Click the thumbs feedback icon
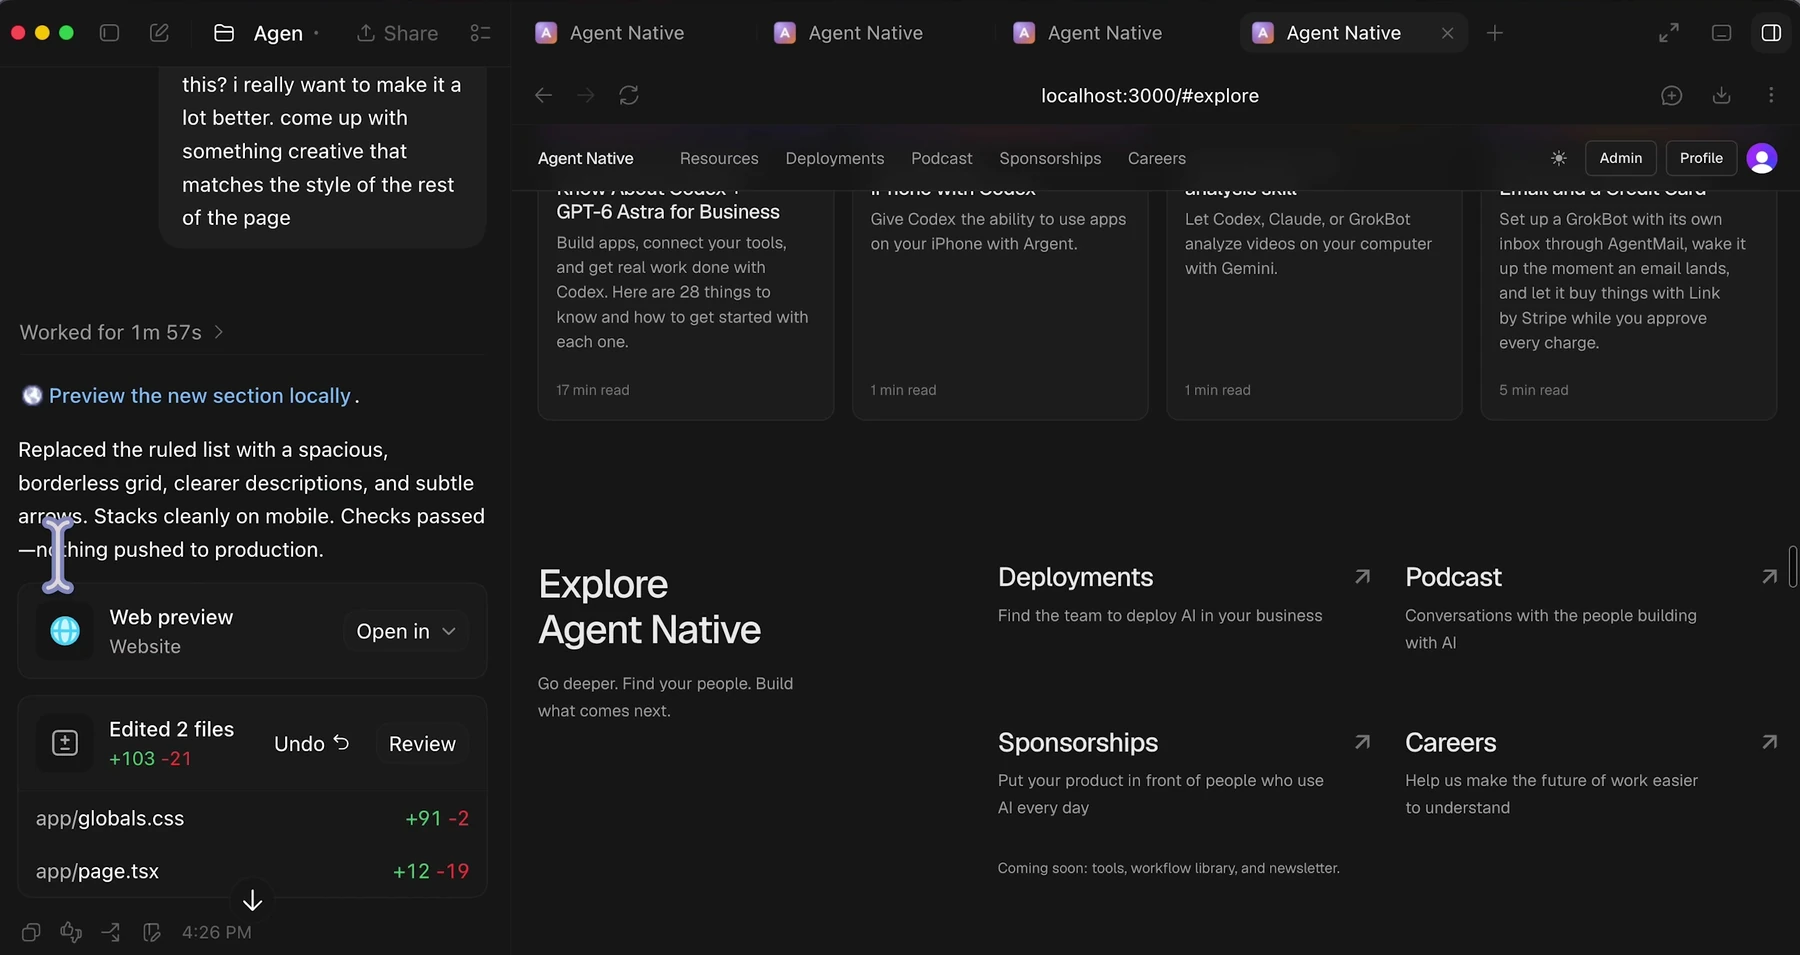This screenshot has width=1800, height=955. tap(71, 932)
